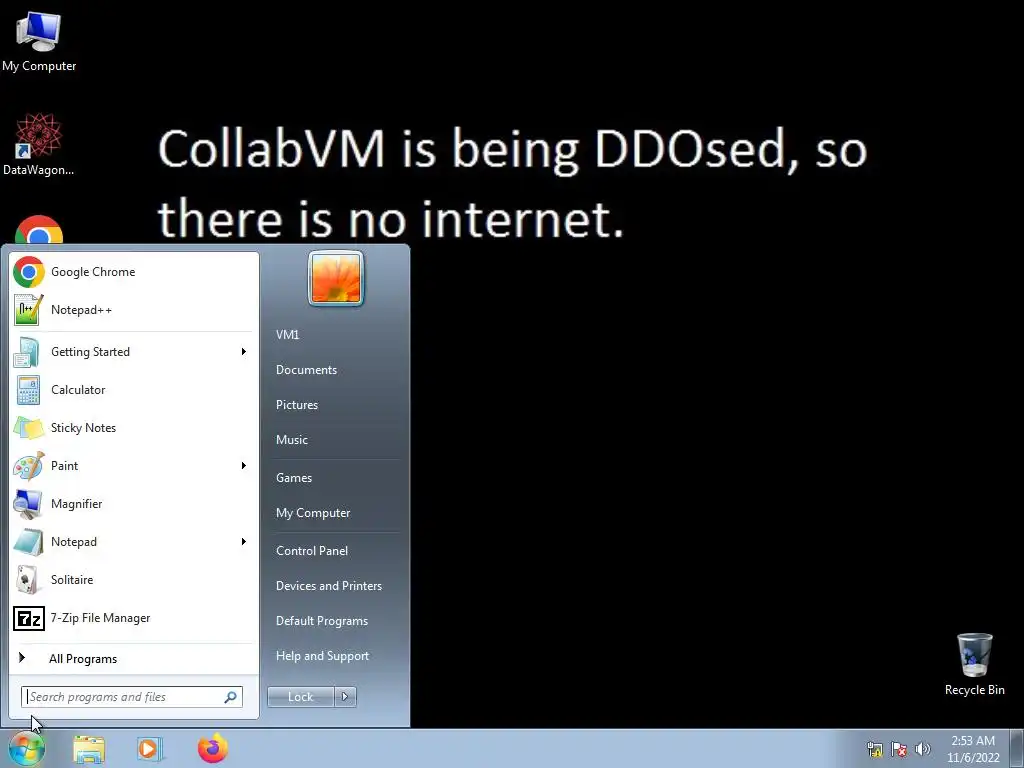Expand Notepad recent files arrow

pyautogui.click(x=244, y=541)
